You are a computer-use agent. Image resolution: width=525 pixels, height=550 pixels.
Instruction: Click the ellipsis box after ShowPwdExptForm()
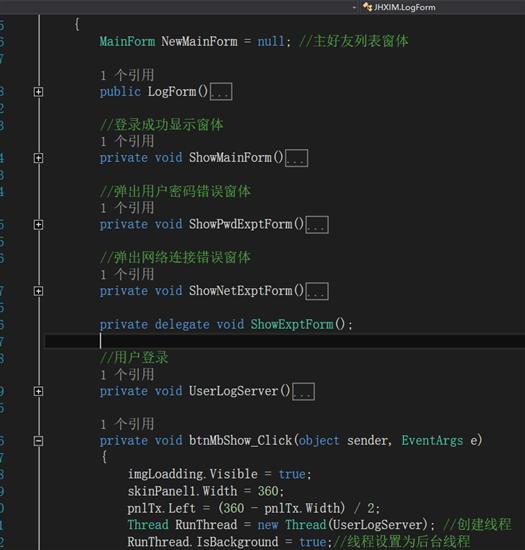click(x=317, y=225)
